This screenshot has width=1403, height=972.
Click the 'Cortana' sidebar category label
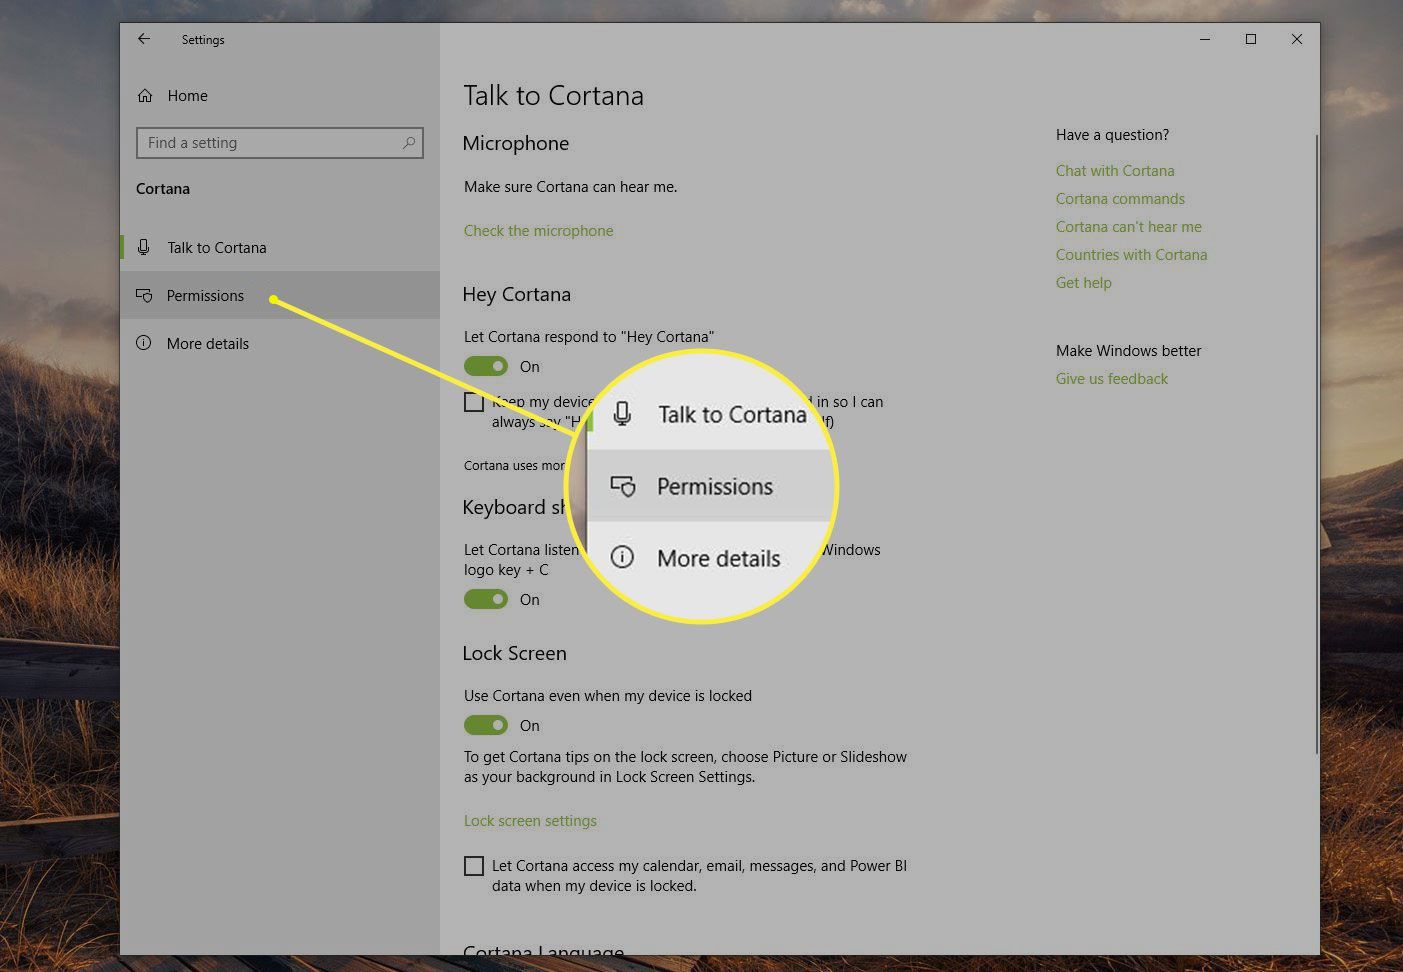pos(163,189)
